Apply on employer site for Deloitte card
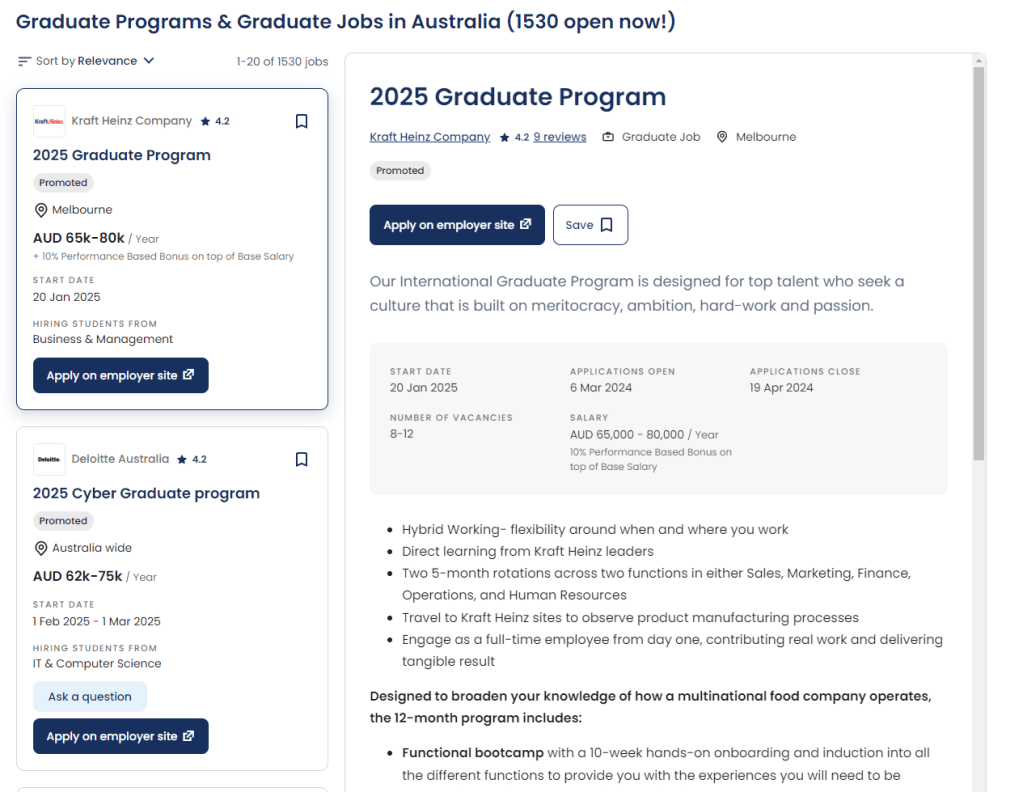The image size is (1023, 792). point(120,736)
